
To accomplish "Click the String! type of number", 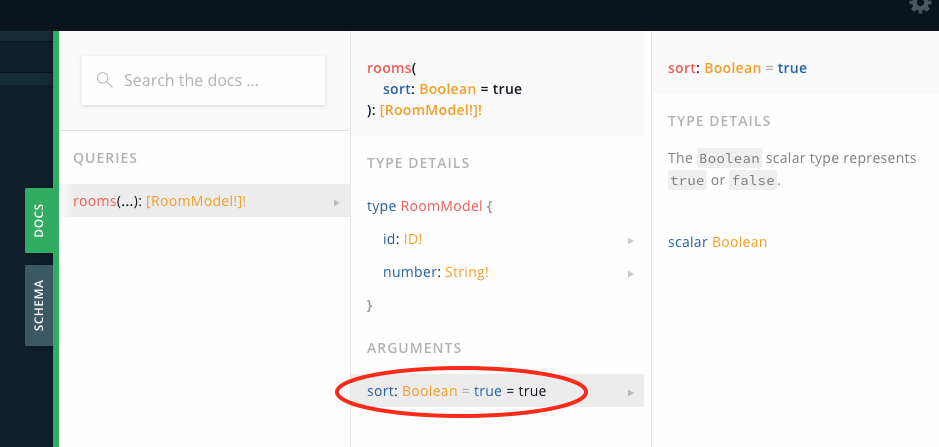I will coord(467,273).
